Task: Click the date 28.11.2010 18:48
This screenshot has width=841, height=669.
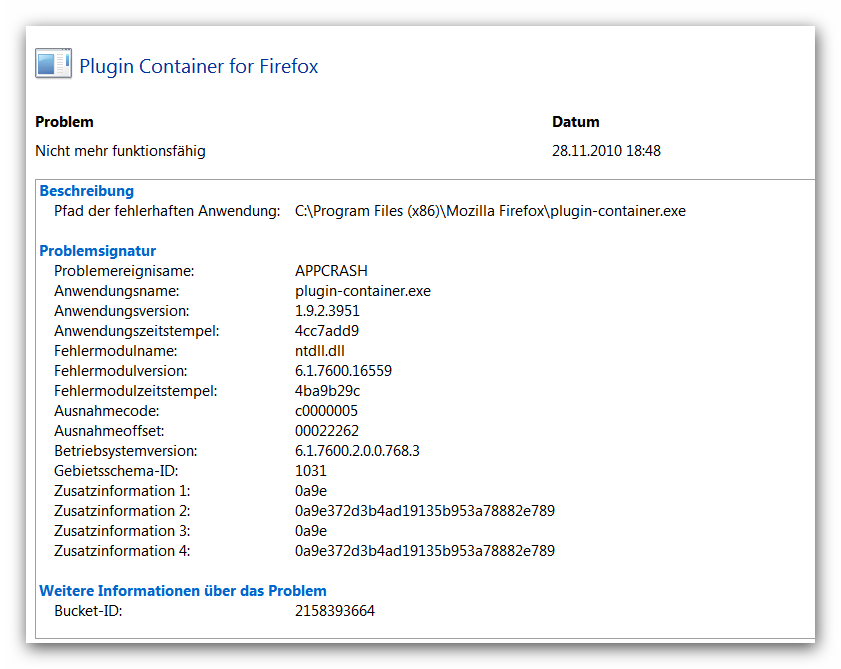Action: coord(606,151)
